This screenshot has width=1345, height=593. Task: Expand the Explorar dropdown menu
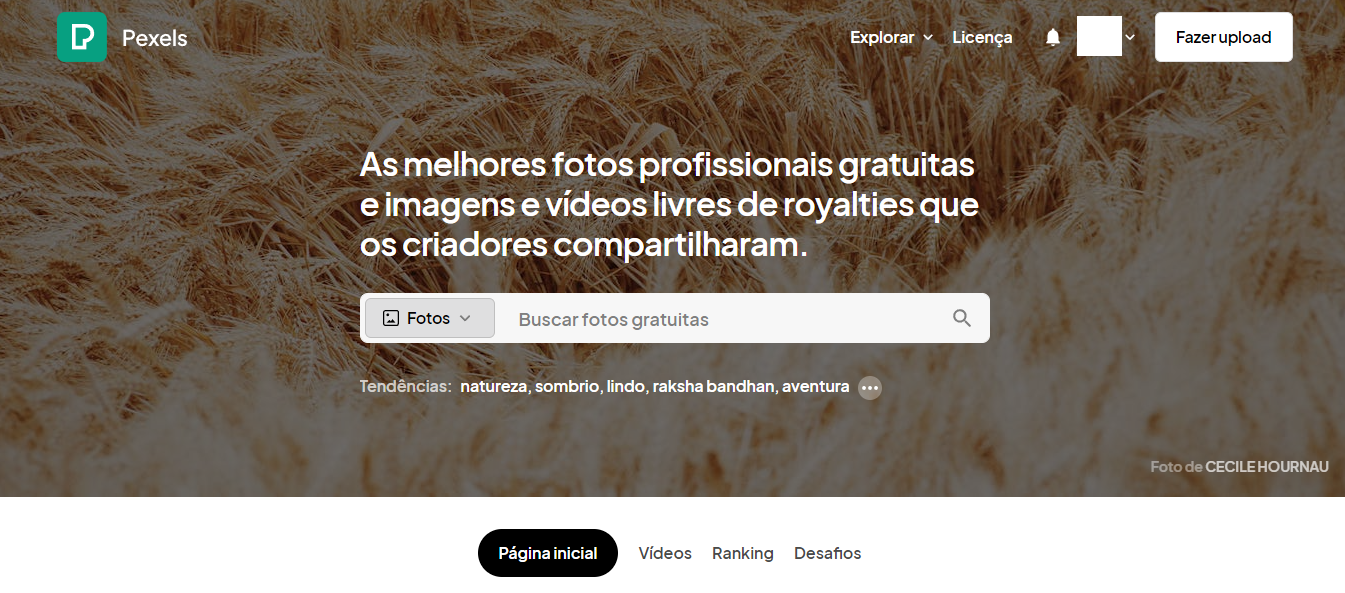click(x=884, y=37)
